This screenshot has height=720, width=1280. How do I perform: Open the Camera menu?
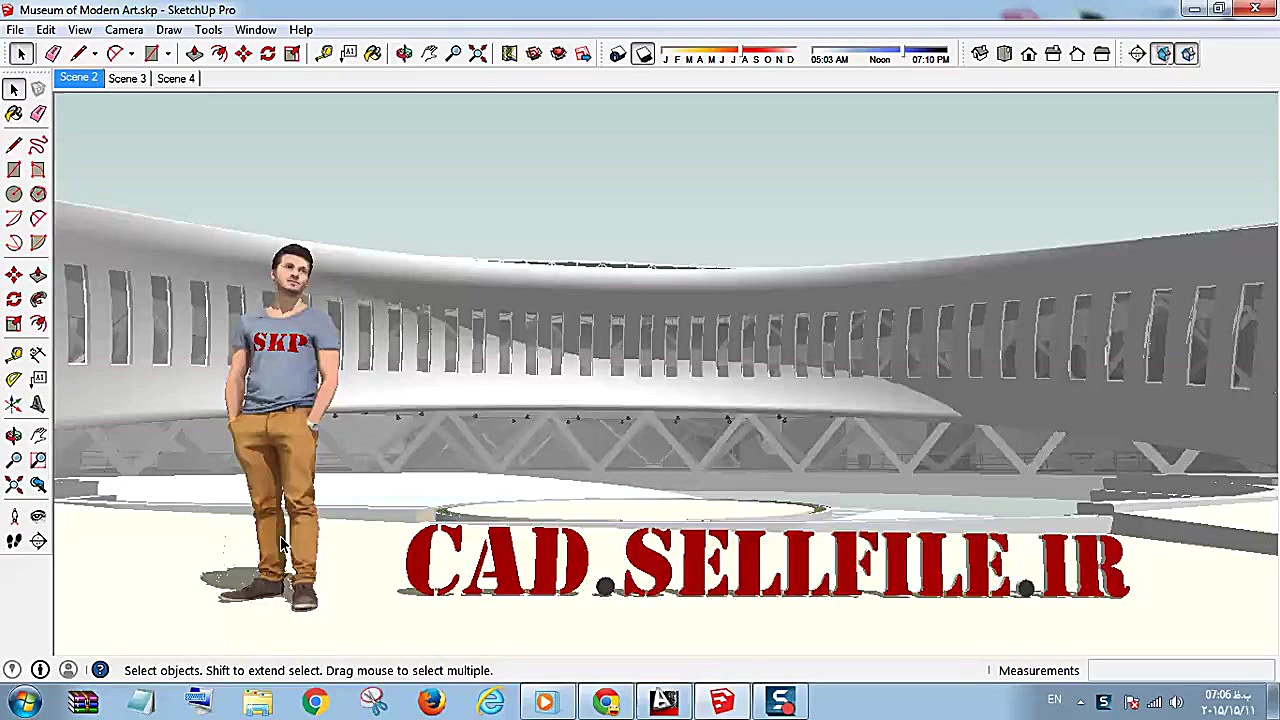click(124, 30)
